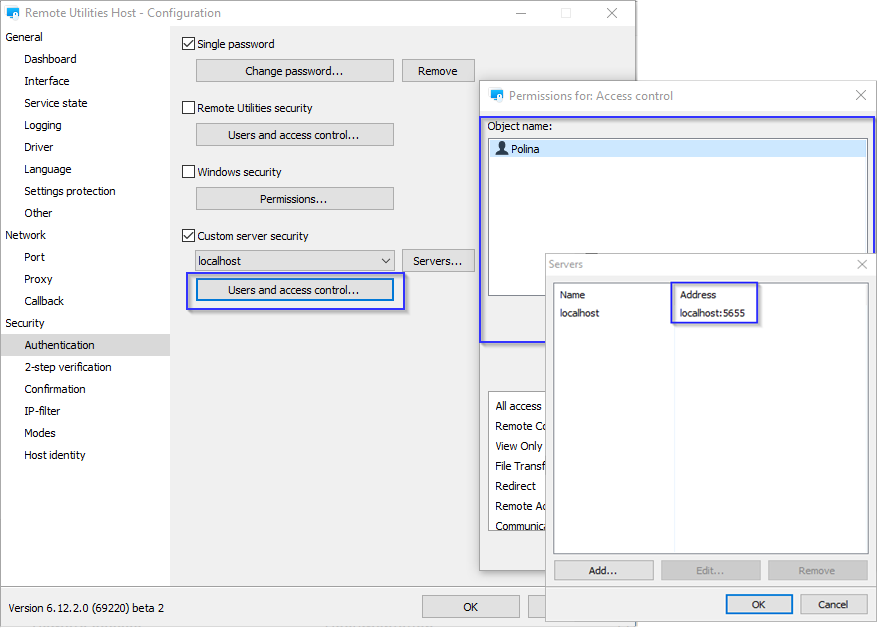
Task: Open the Dashboard settings page
Action: click(x=50, y=59)
